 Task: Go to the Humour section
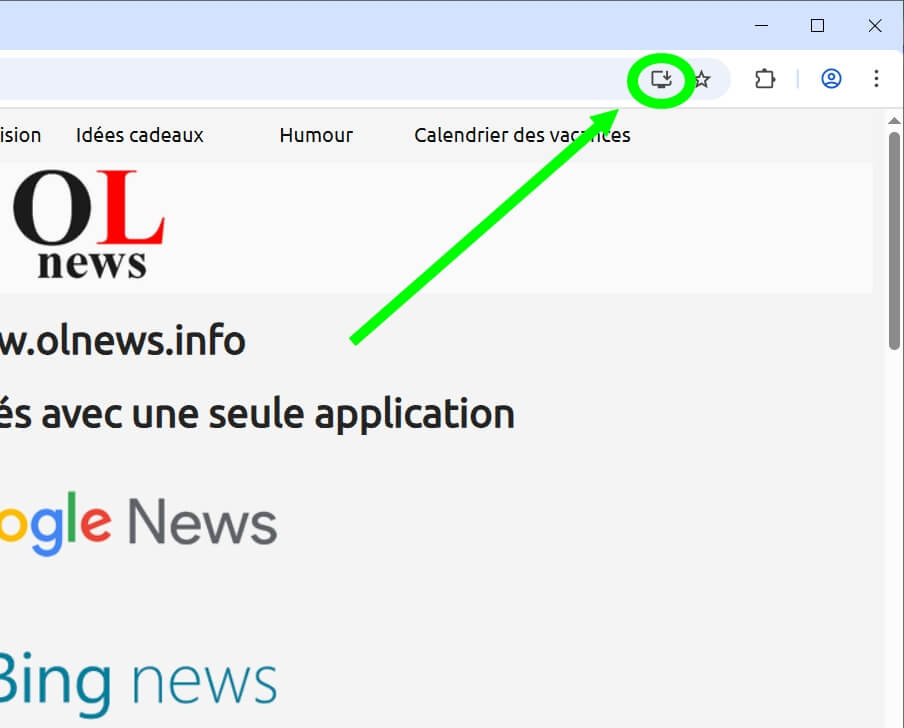pyautogui.click(x=316, y=135)
